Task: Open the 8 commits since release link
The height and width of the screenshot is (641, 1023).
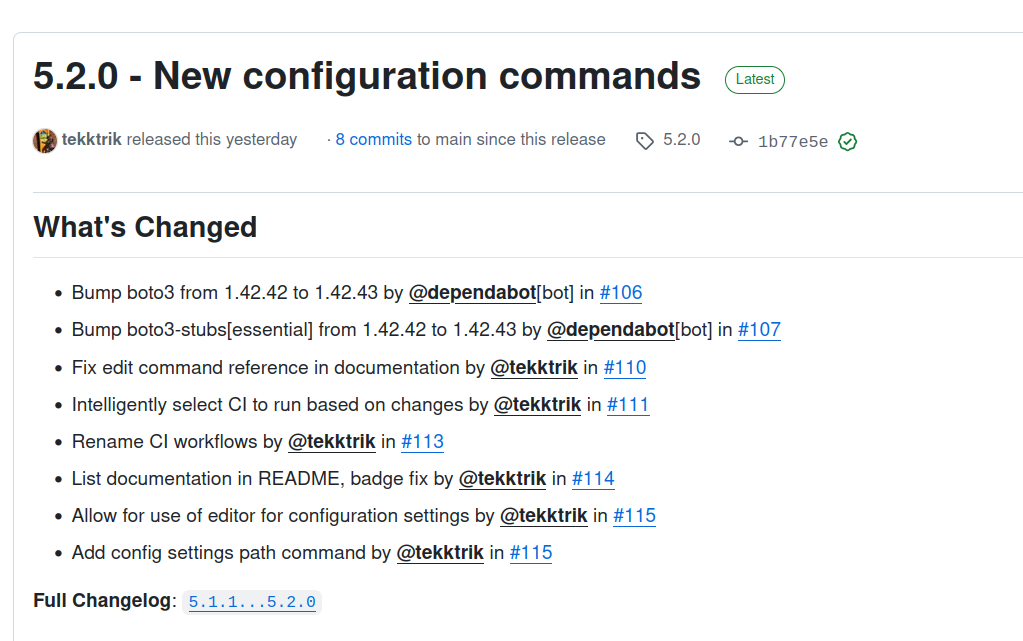Action: point(373,140)
